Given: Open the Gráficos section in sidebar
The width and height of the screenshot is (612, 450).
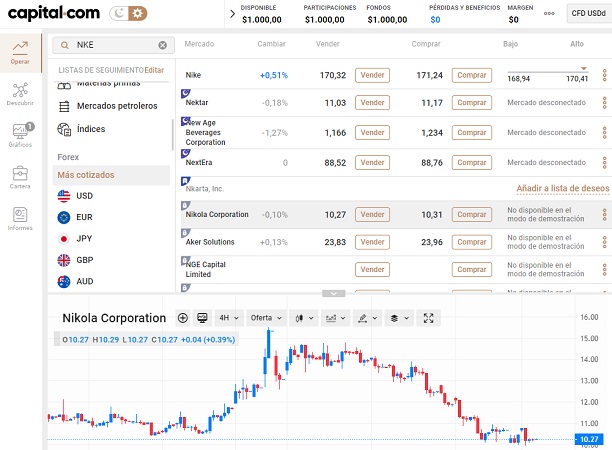Looking at the screenshot, I should pos(20,136).
